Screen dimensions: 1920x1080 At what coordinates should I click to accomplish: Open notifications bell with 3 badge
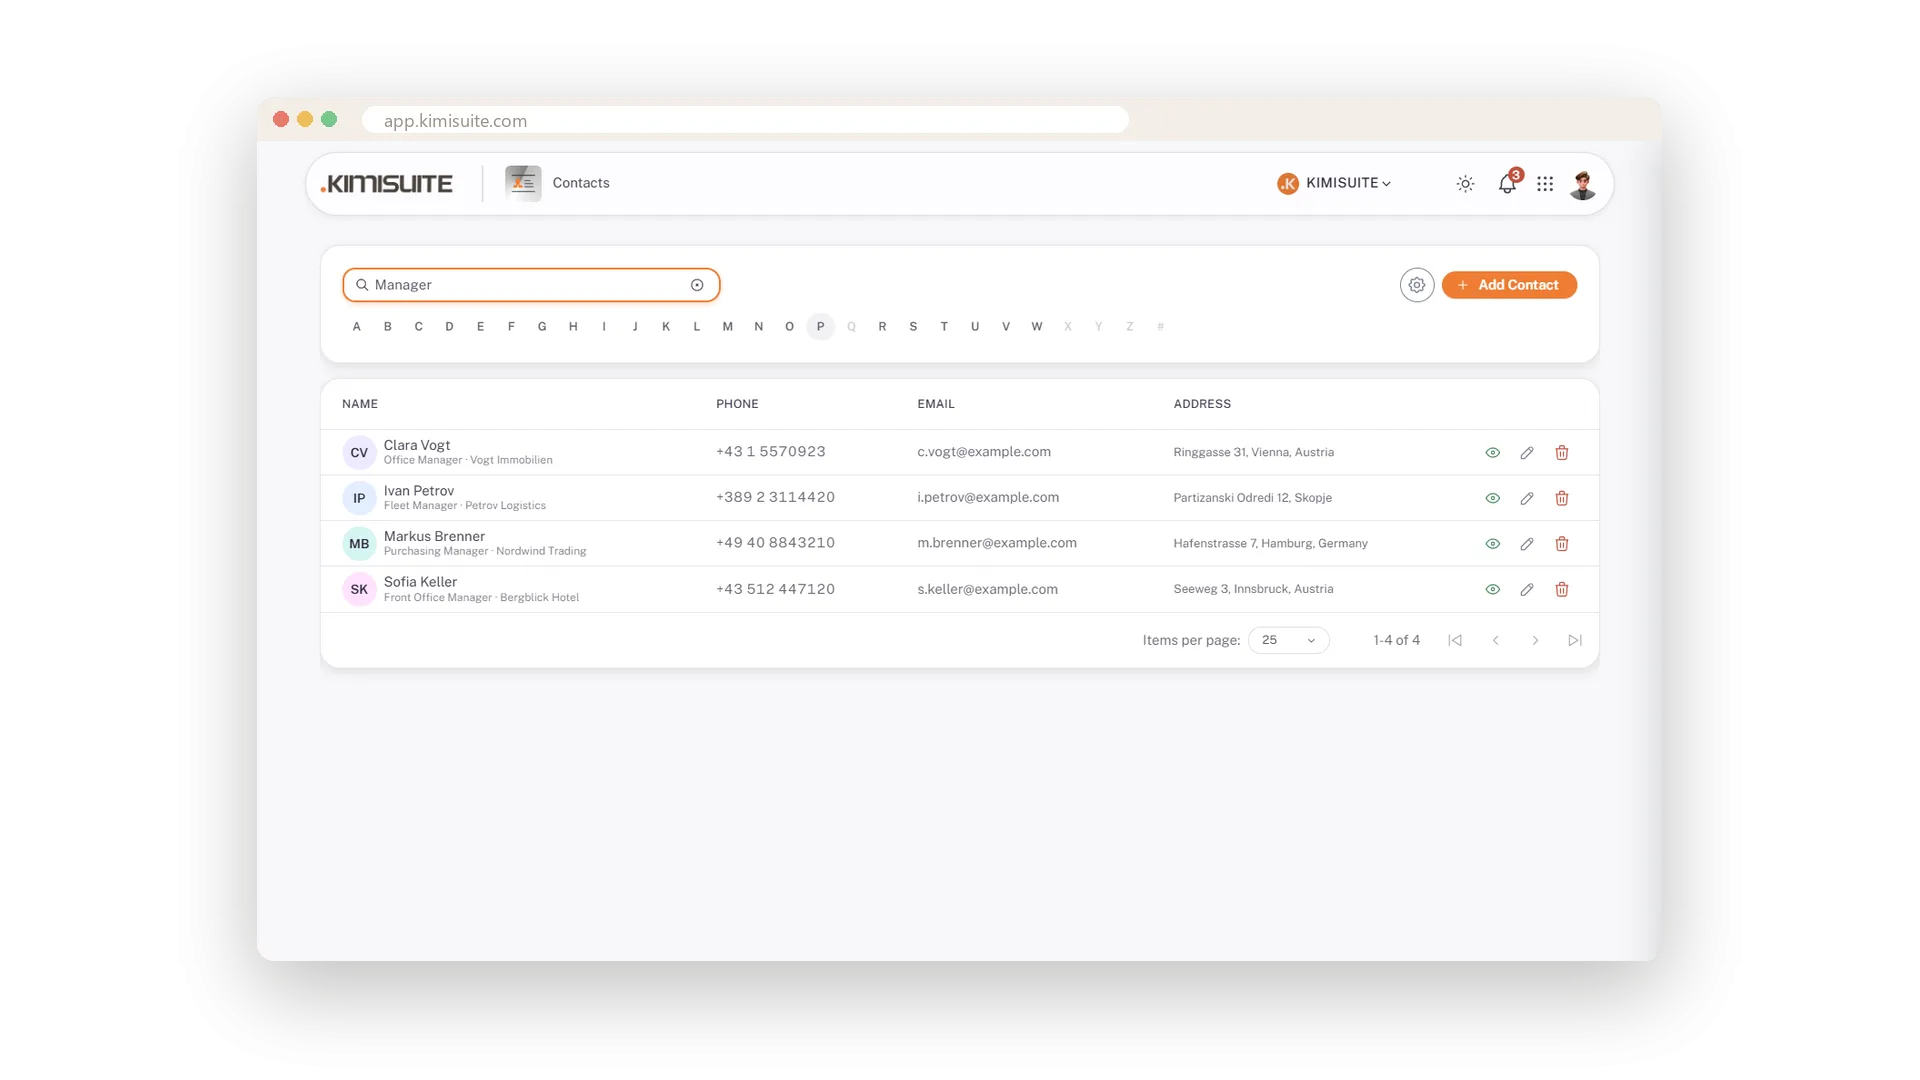click(1508, 183)
